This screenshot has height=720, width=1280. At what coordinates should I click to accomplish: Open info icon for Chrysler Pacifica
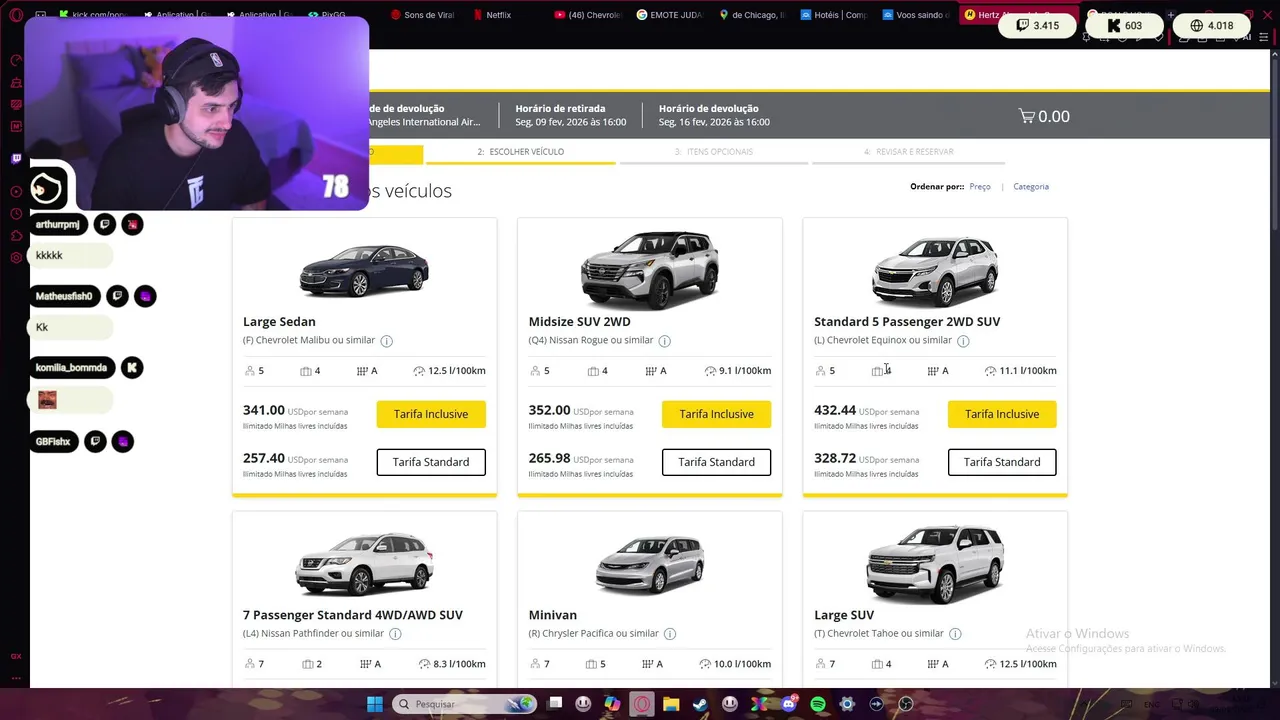670,634
